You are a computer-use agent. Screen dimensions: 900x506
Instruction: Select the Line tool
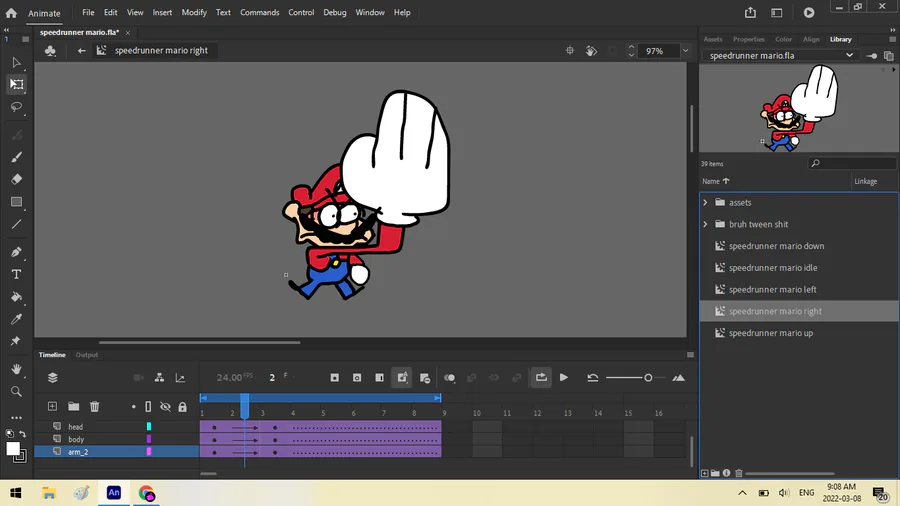coord(16,224)
